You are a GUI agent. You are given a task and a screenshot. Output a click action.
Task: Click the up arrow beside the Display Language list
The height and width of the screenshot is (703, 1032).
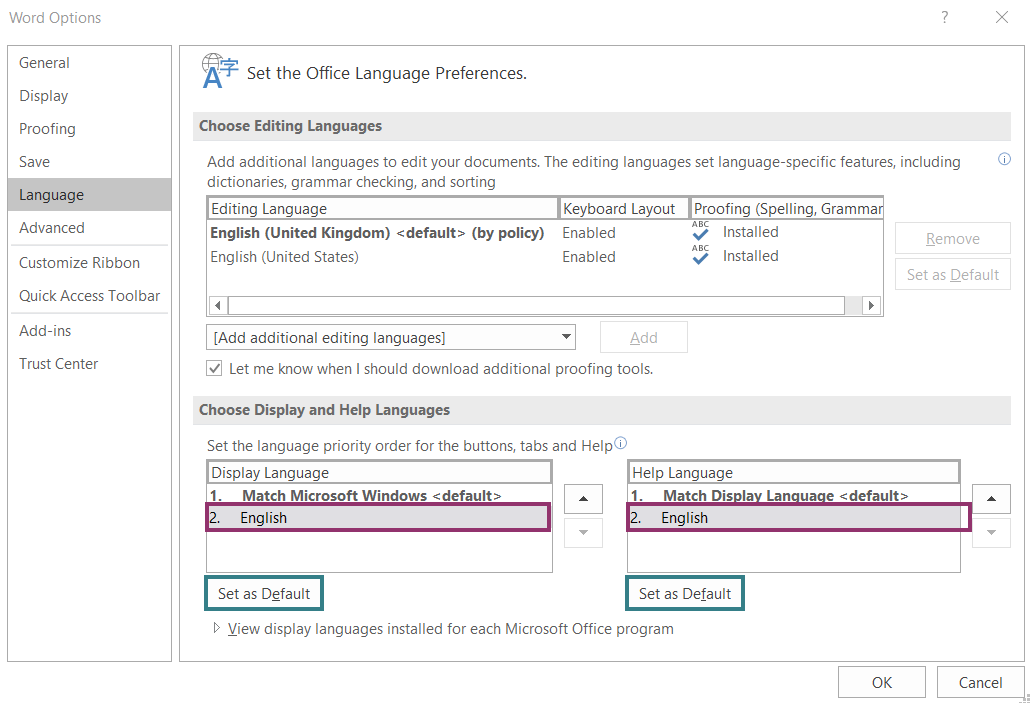[583, 498]
